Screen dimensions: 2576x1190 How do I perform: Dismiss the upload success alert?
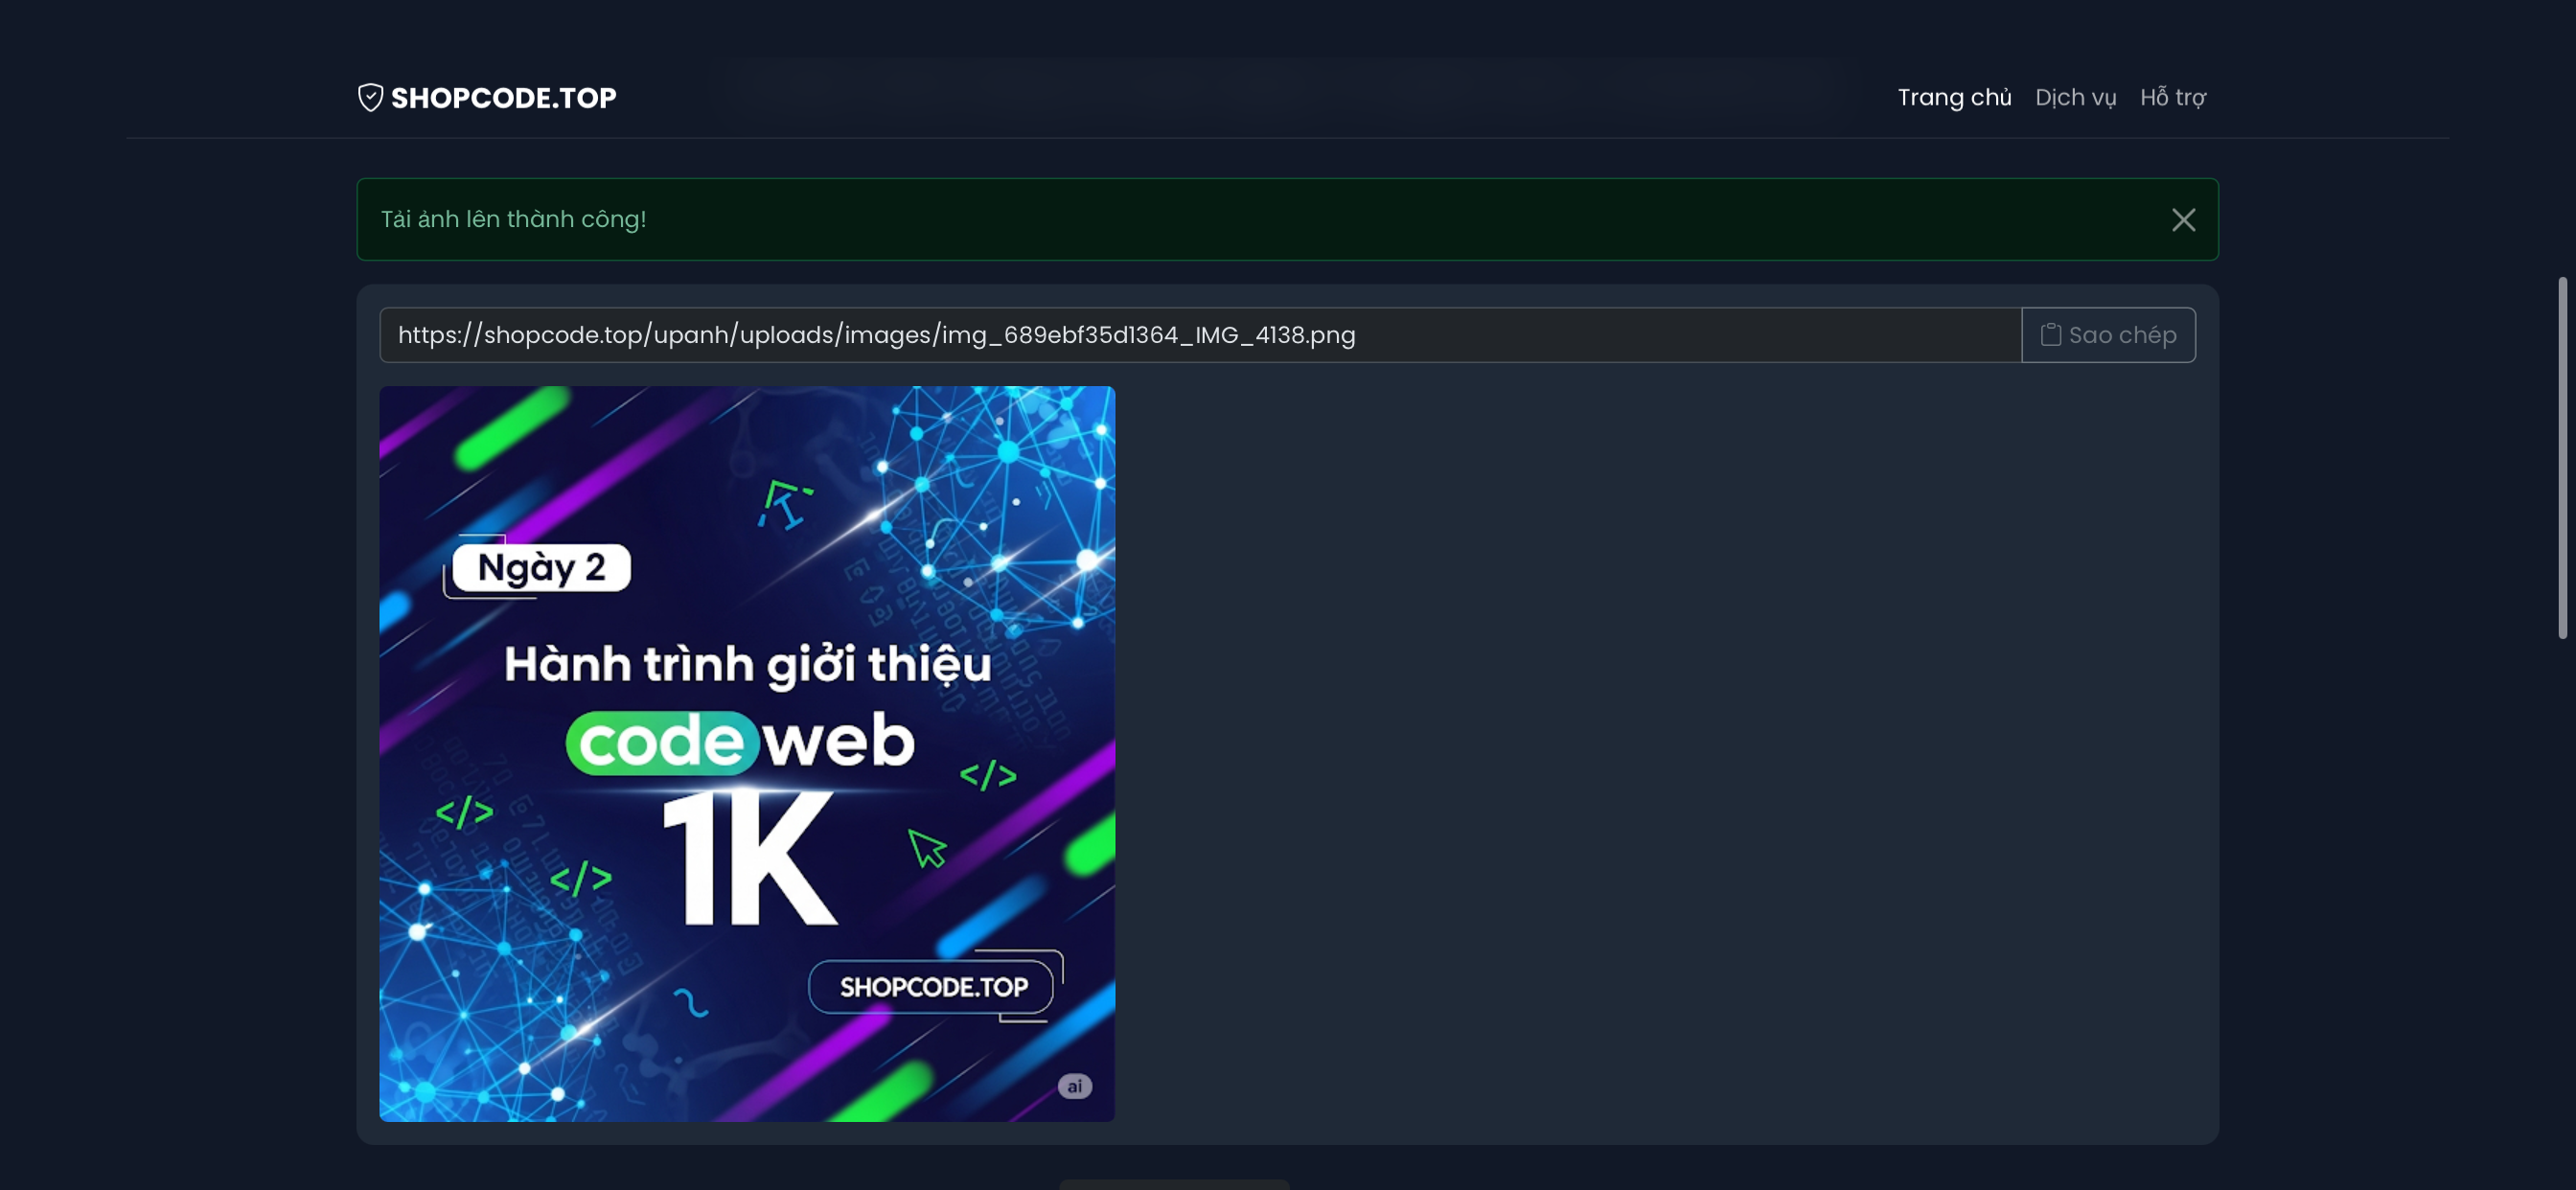click(2183, 220)
